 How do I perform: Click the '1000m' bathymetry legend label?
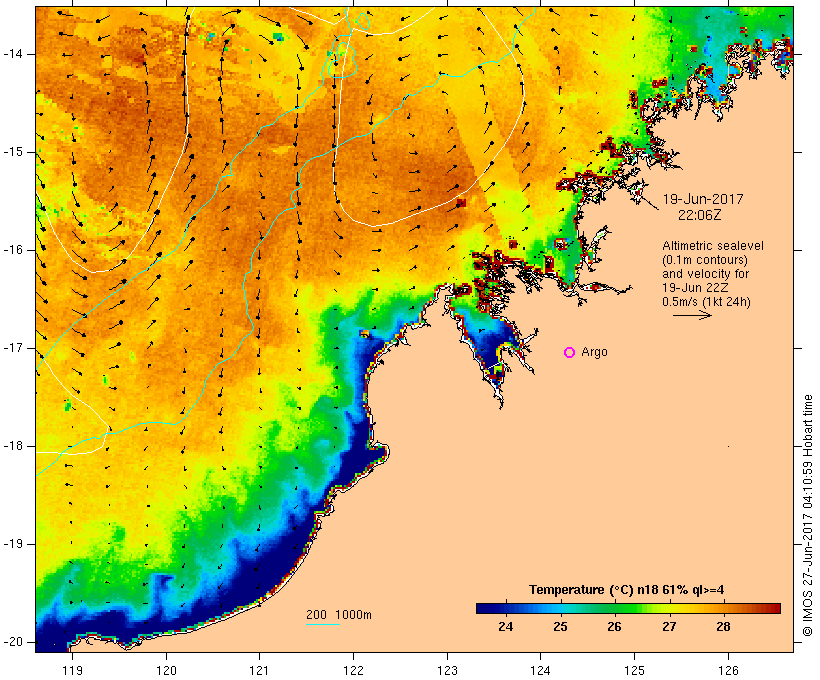click(354, 615)
